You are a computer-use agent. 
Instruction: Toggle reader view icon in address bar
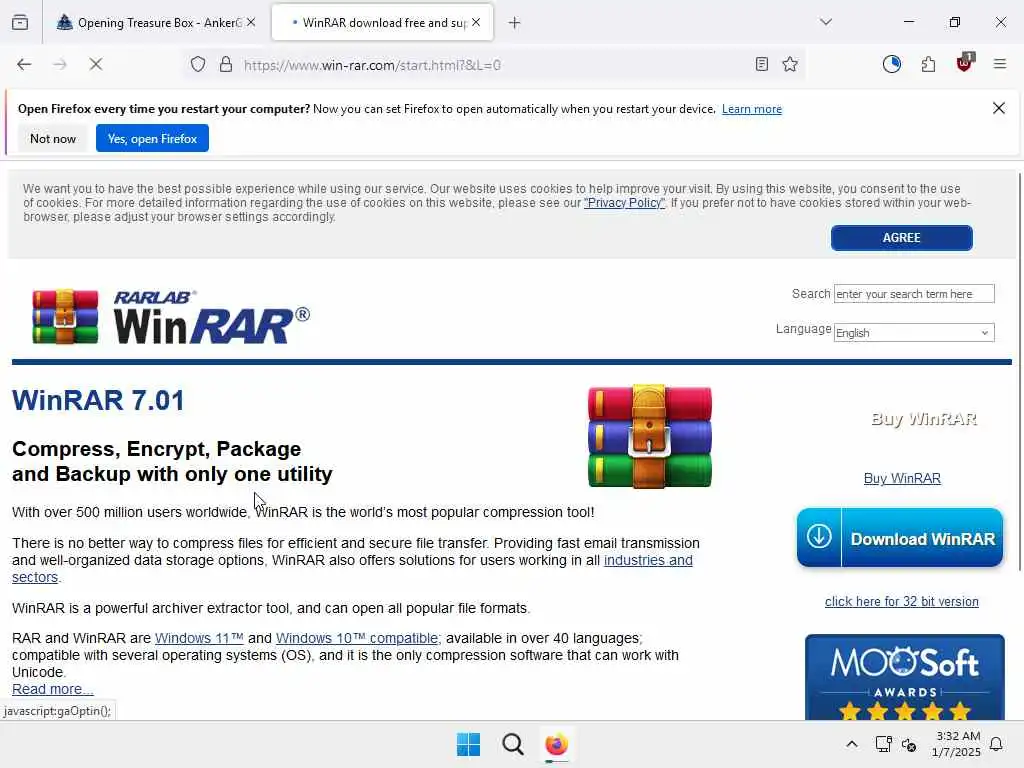click(x=761, y=64)
